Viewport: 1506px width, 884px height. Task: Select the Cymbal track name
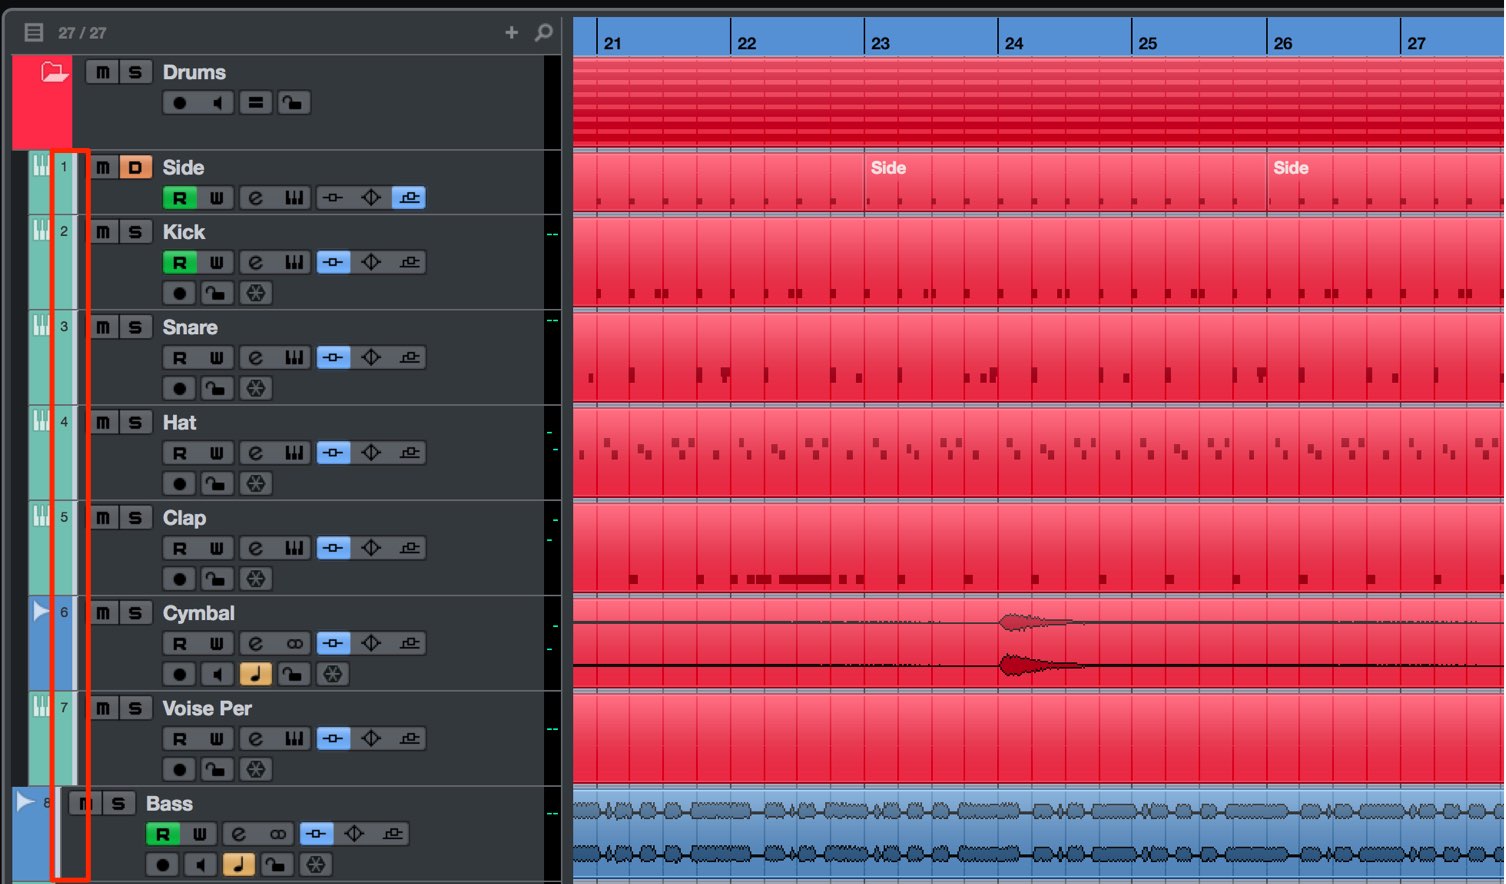click(198, 613)
